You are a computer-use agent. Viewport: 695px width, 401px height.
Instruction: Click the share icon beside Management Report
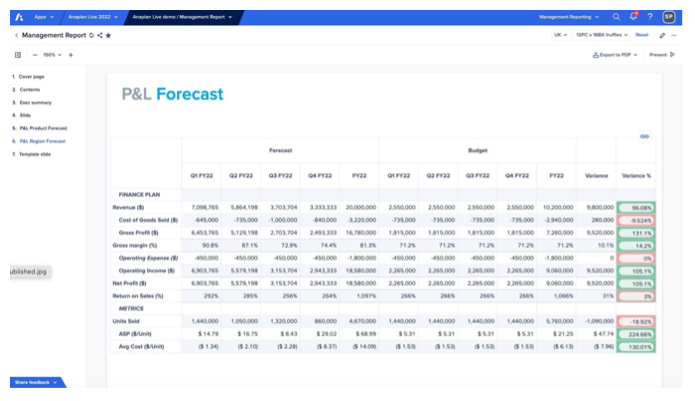click(100, 35)
